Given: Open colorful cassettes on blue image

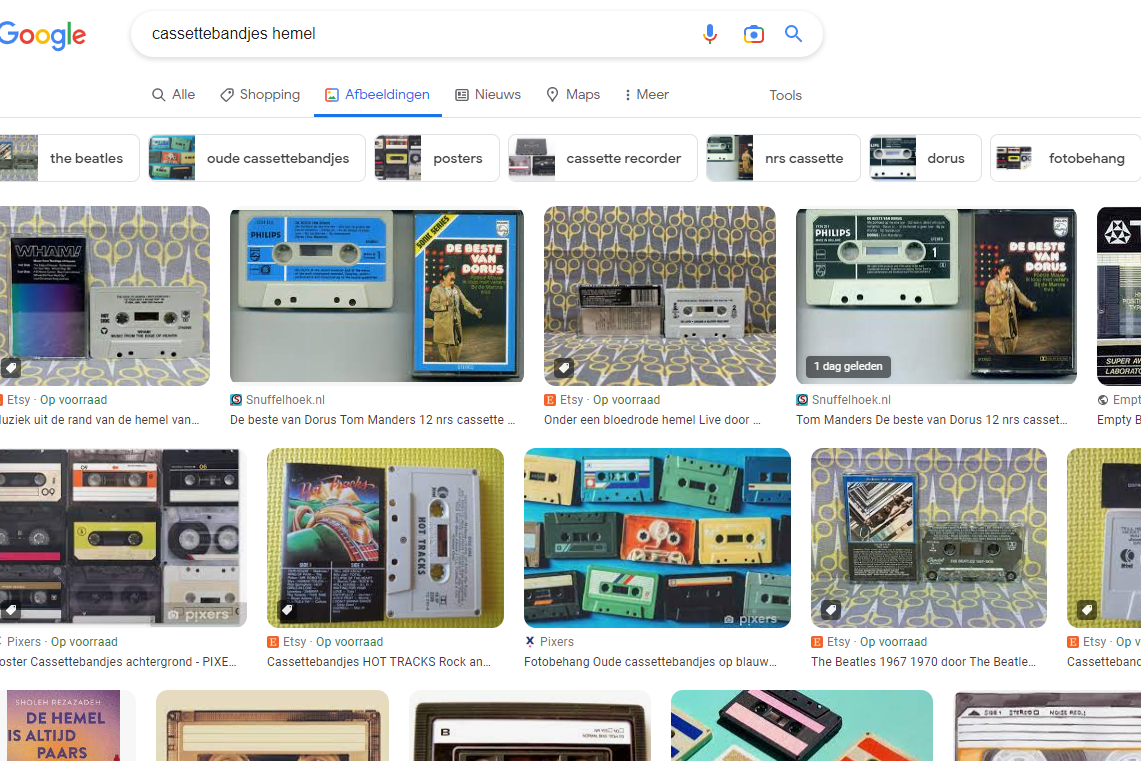Looking at the screenshot, I should 657,537.
